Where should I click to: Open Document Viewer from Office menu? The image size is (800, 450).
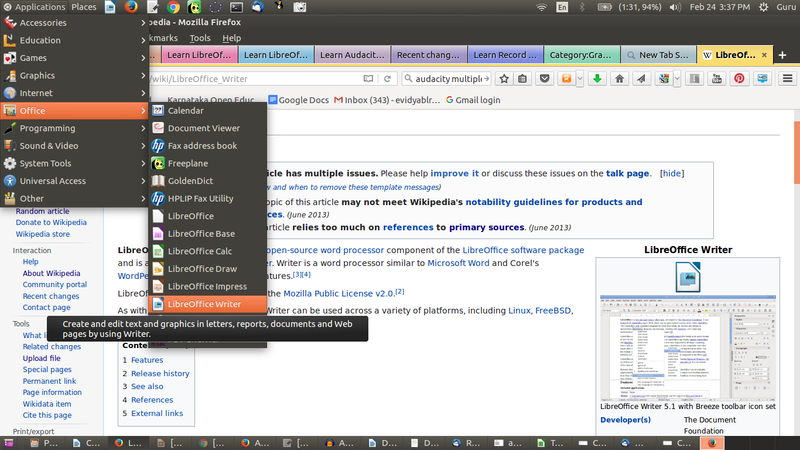pos(208,128)
